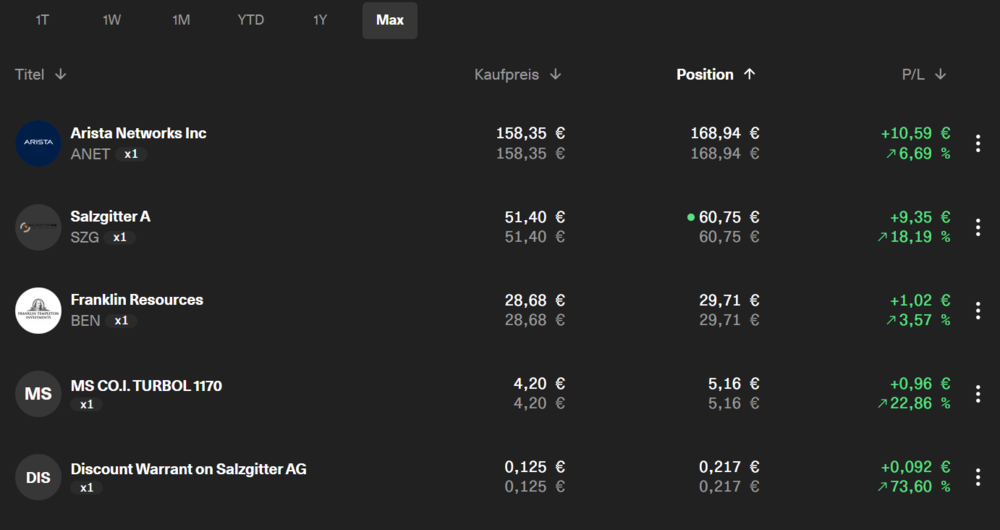Click the +10,59 € profit value
The width and height of the screenshot is (1000, 530).
[916, 133]
